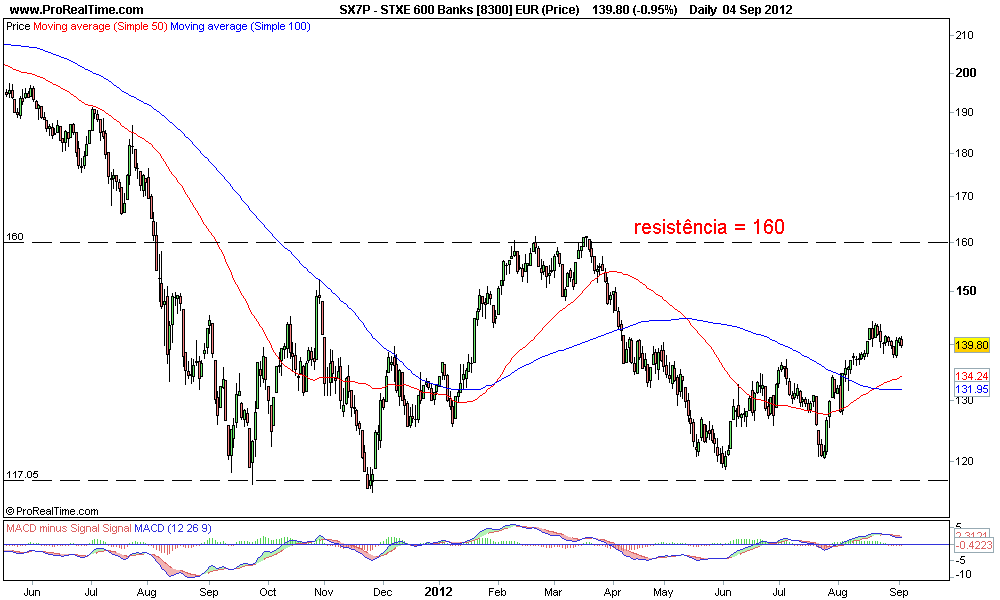
Task: Click the Oct label on time axis
Action: pos(268,592)
